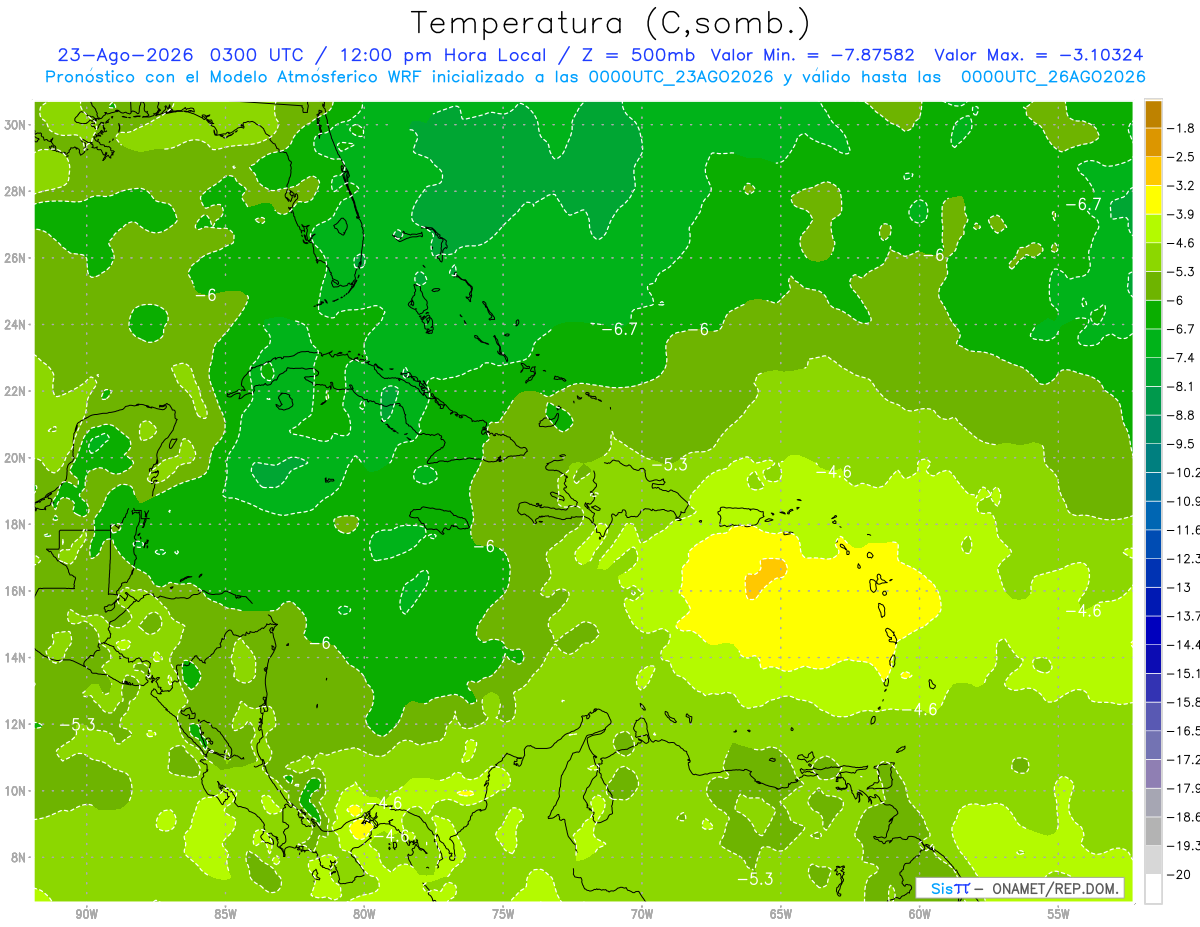Click the '-14.4' color bar label

[1183, 645]
